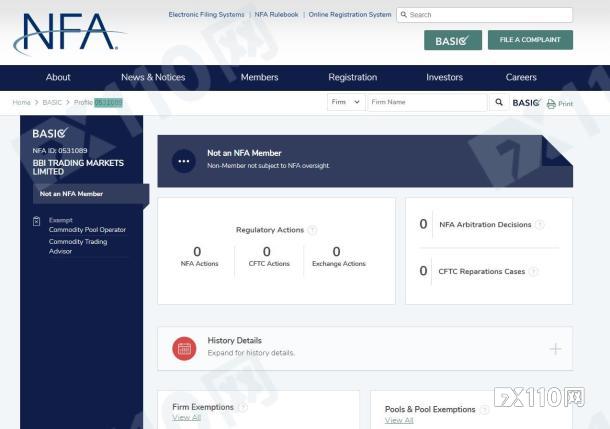This screenshot has height=429, width=610.
Task: Click the NFA Arbitration Decisions label
Action: point(485,224)
